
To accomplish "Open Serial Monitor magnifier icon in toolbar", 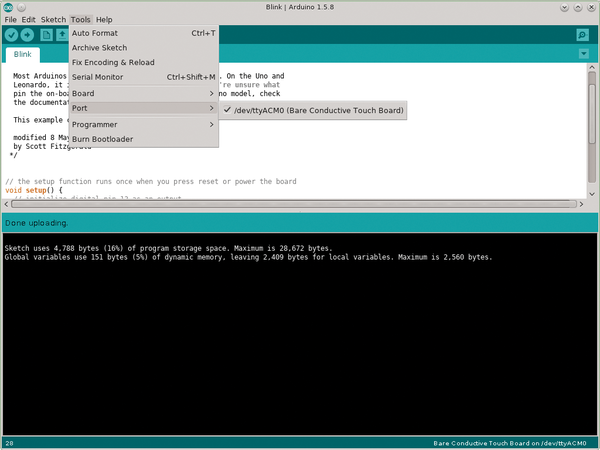I will point(582,35).
